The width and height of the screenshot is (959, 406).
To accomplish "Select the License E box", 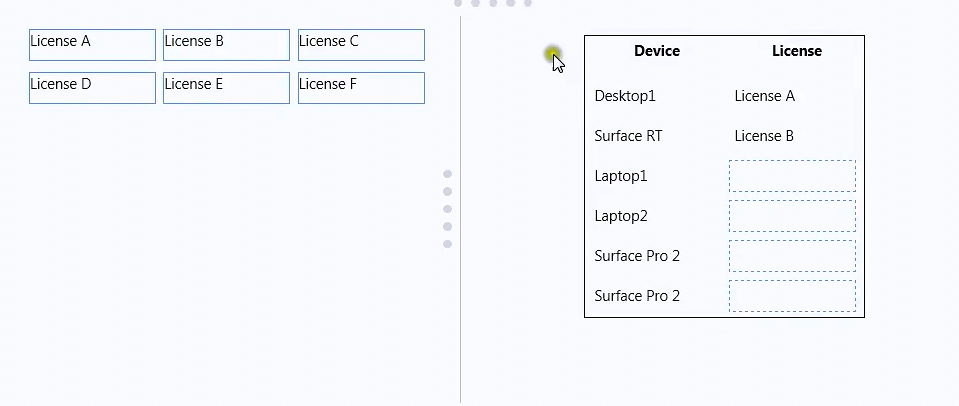I will (226, 88).
